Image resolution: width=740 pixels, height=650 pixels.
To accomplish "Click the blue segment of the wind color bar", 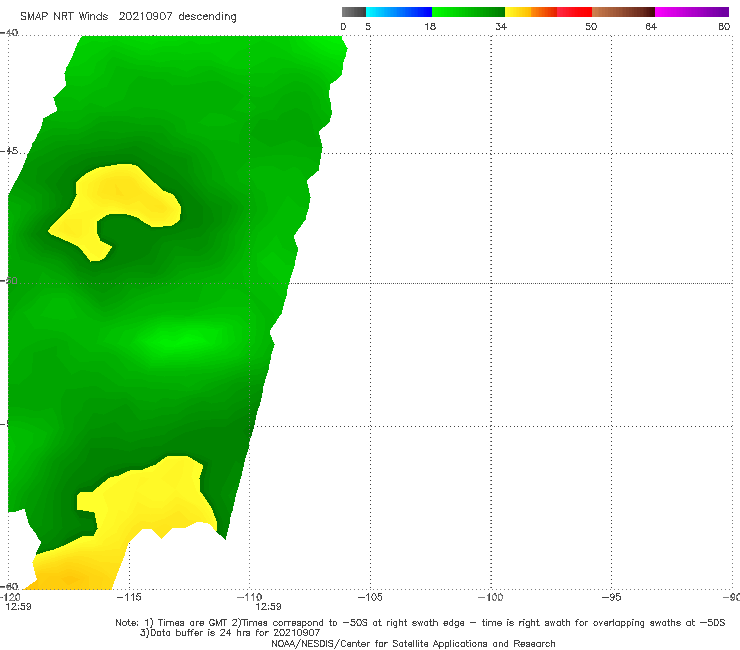I will [399, 12].
